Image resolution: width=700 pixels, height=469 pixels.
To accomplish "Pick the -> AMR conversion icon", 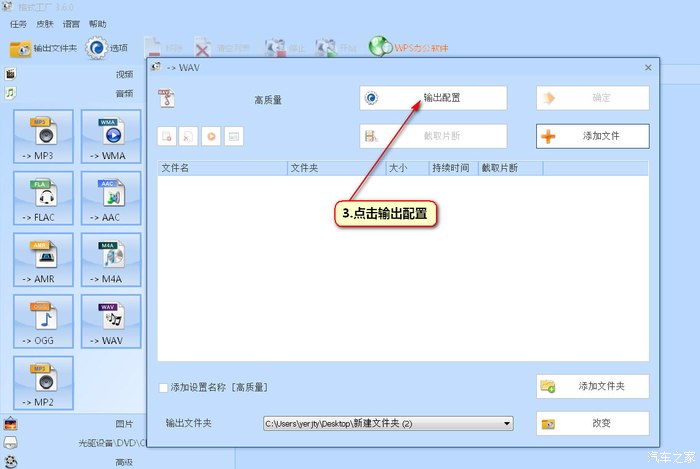I will pos(43,260).
